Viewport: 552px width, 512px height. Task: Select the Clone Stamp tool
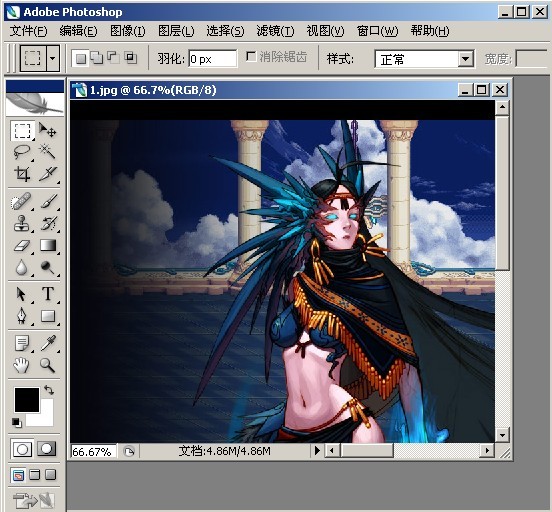click(x=22, y=223)
